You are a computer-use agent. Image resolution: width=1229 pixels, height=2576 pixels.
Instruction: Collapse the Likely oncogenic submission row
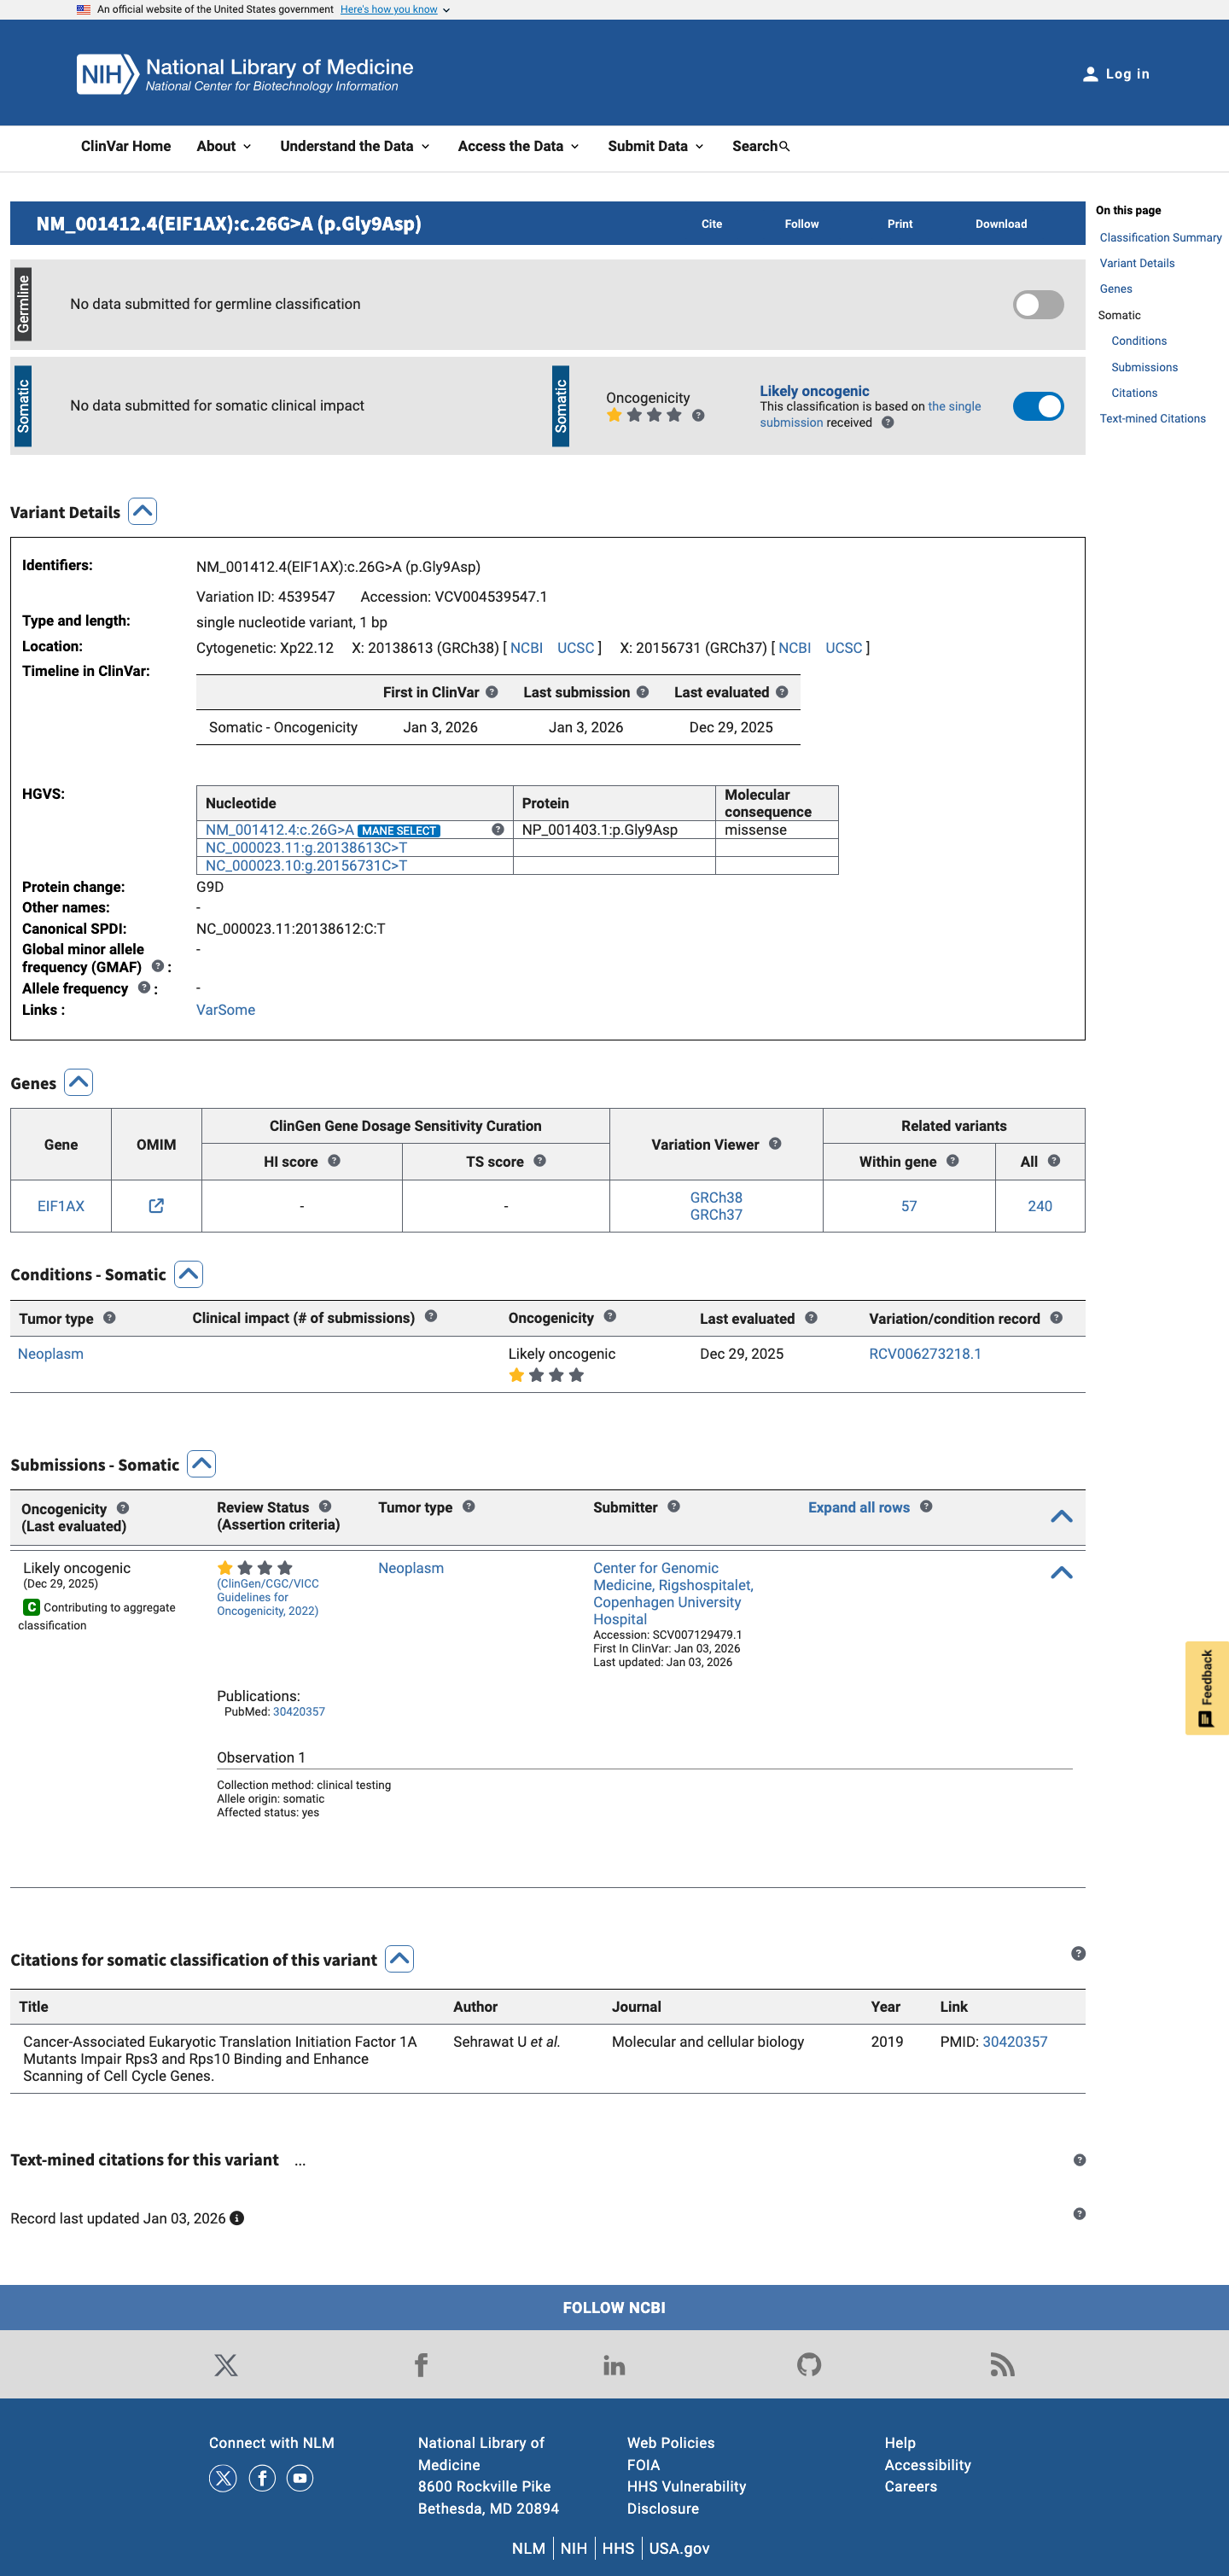(1061, 1573)
